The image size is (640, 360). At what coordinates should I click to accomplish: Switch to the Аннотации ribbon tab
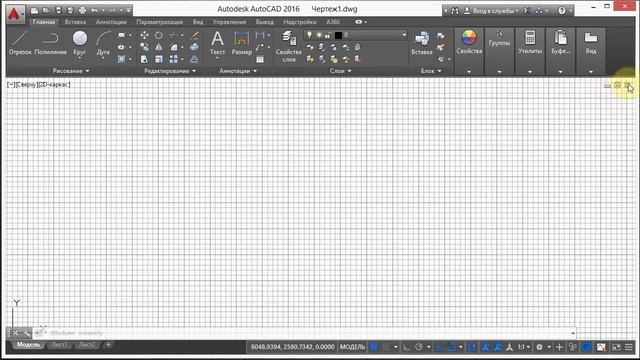click(111, 22)
